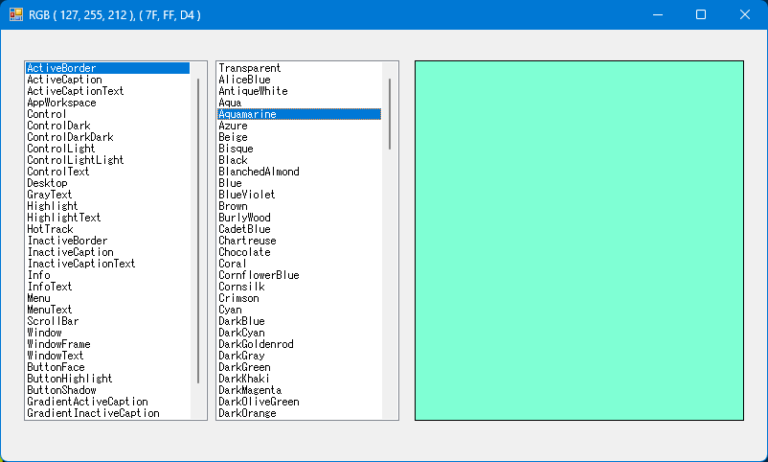Screen dimensions: 768x462
Task: Choose Crimson in the color names list
Action: (x=238, y=298)
